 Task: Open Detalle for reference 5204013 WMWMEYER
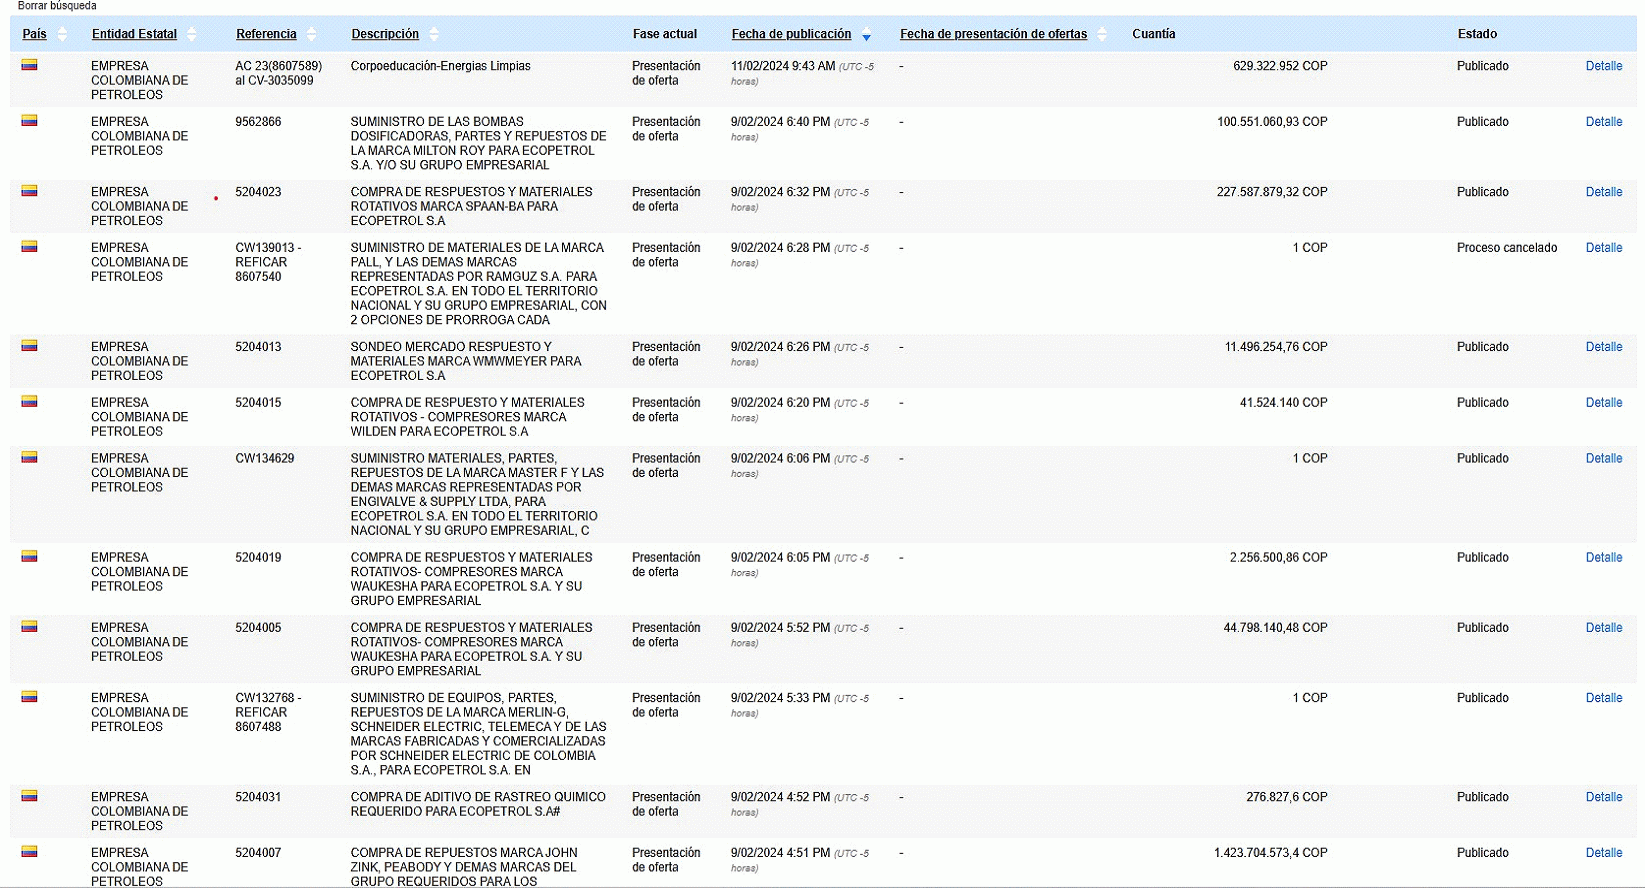pos(1603,347)
